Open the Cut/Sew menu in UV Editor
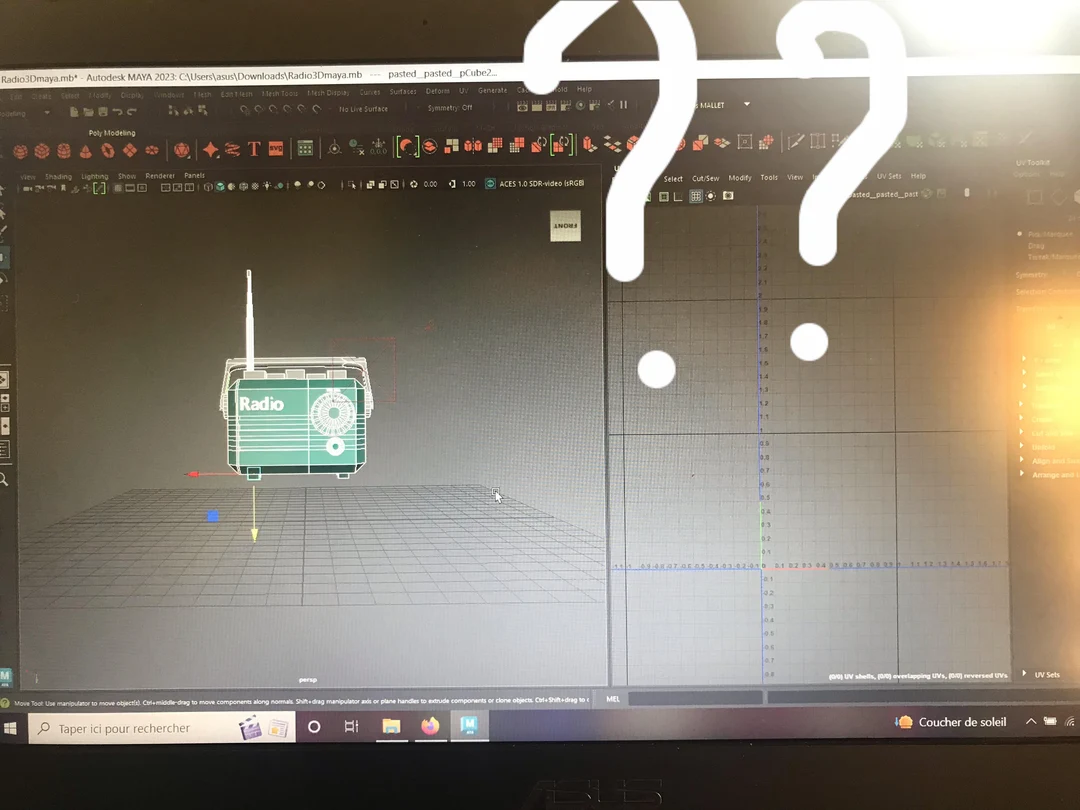Viewport: 1080px width, 810px height. pos(704,177)
